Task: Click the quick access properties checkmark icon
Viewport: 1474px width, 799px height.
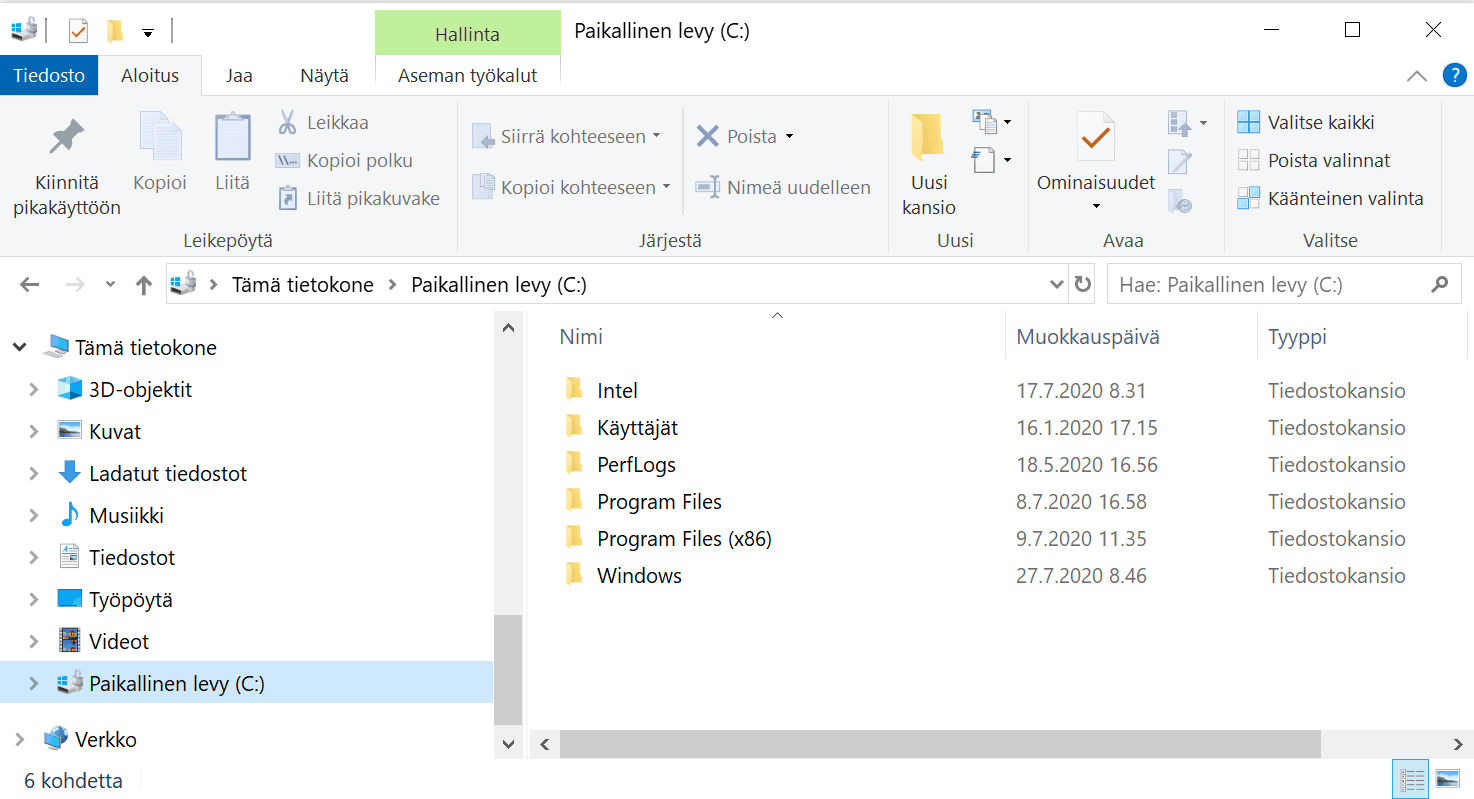Action: pos(78,32)
